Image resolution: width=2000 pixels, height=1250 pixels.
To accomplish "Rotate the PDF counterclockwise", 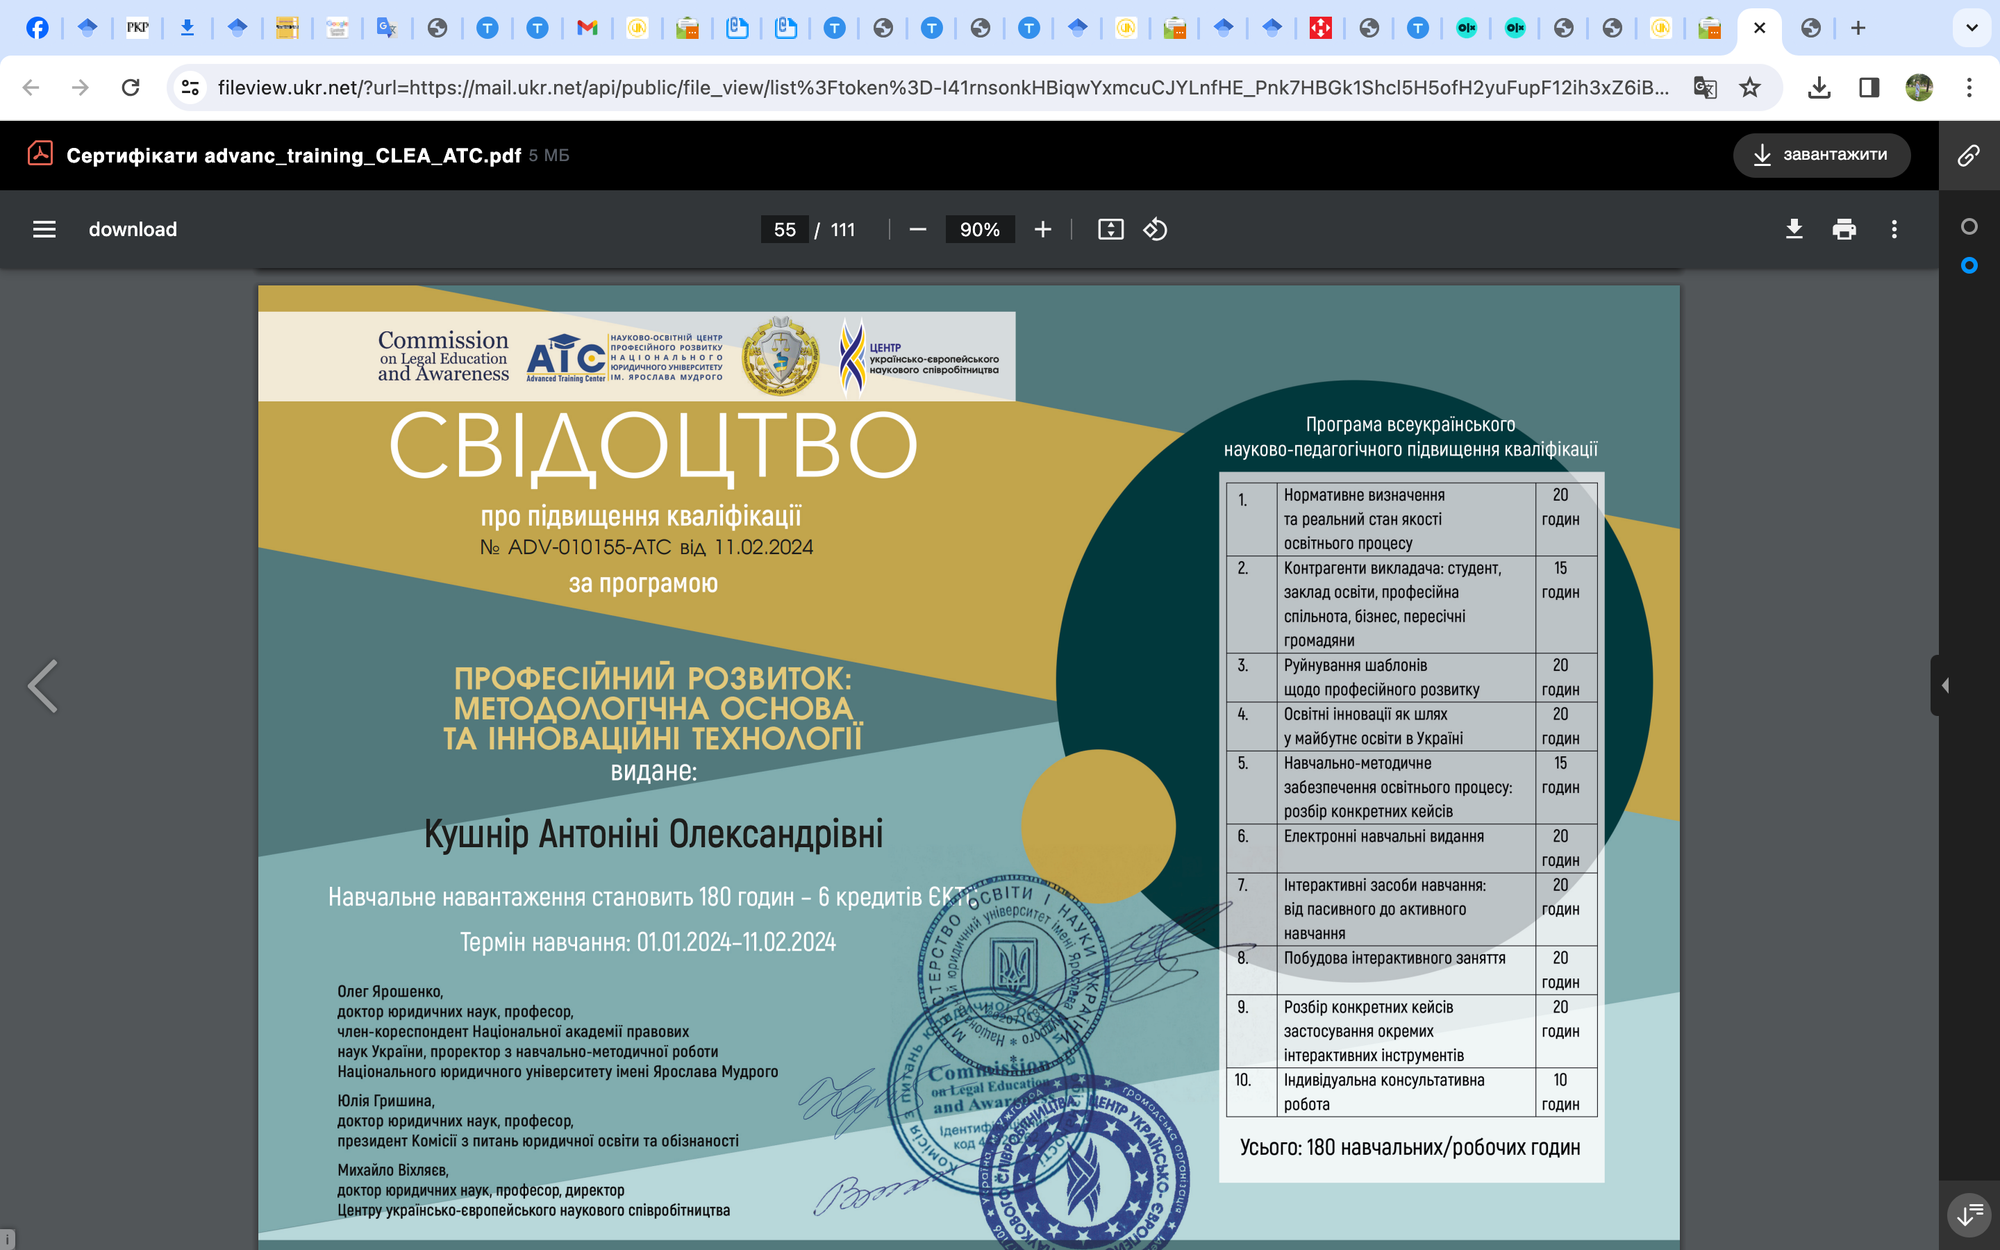I will [x=1156, y=229].
